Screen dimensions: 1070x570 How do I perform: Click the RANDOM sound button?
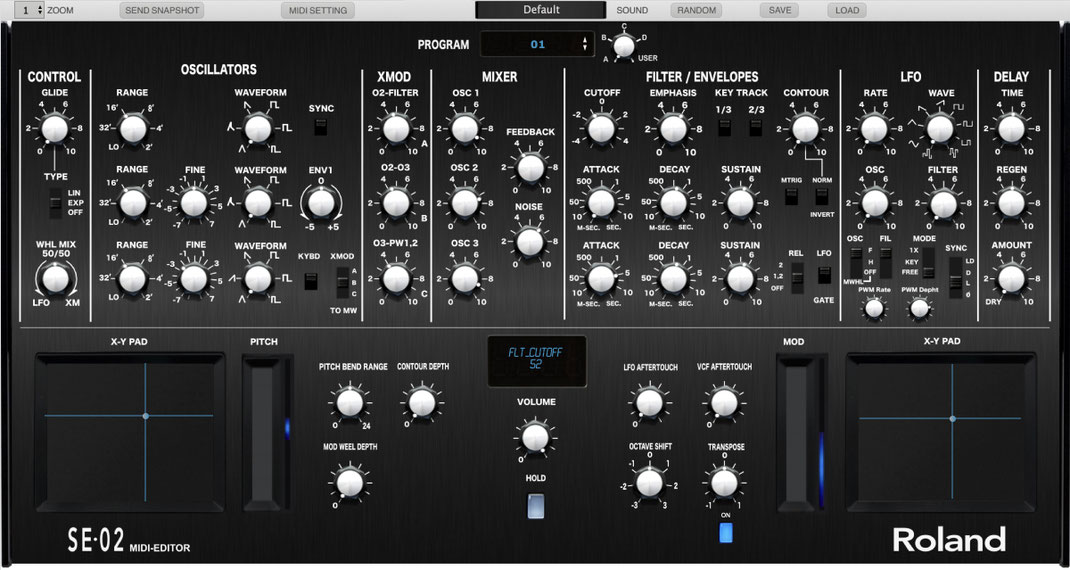click(697, 10)
